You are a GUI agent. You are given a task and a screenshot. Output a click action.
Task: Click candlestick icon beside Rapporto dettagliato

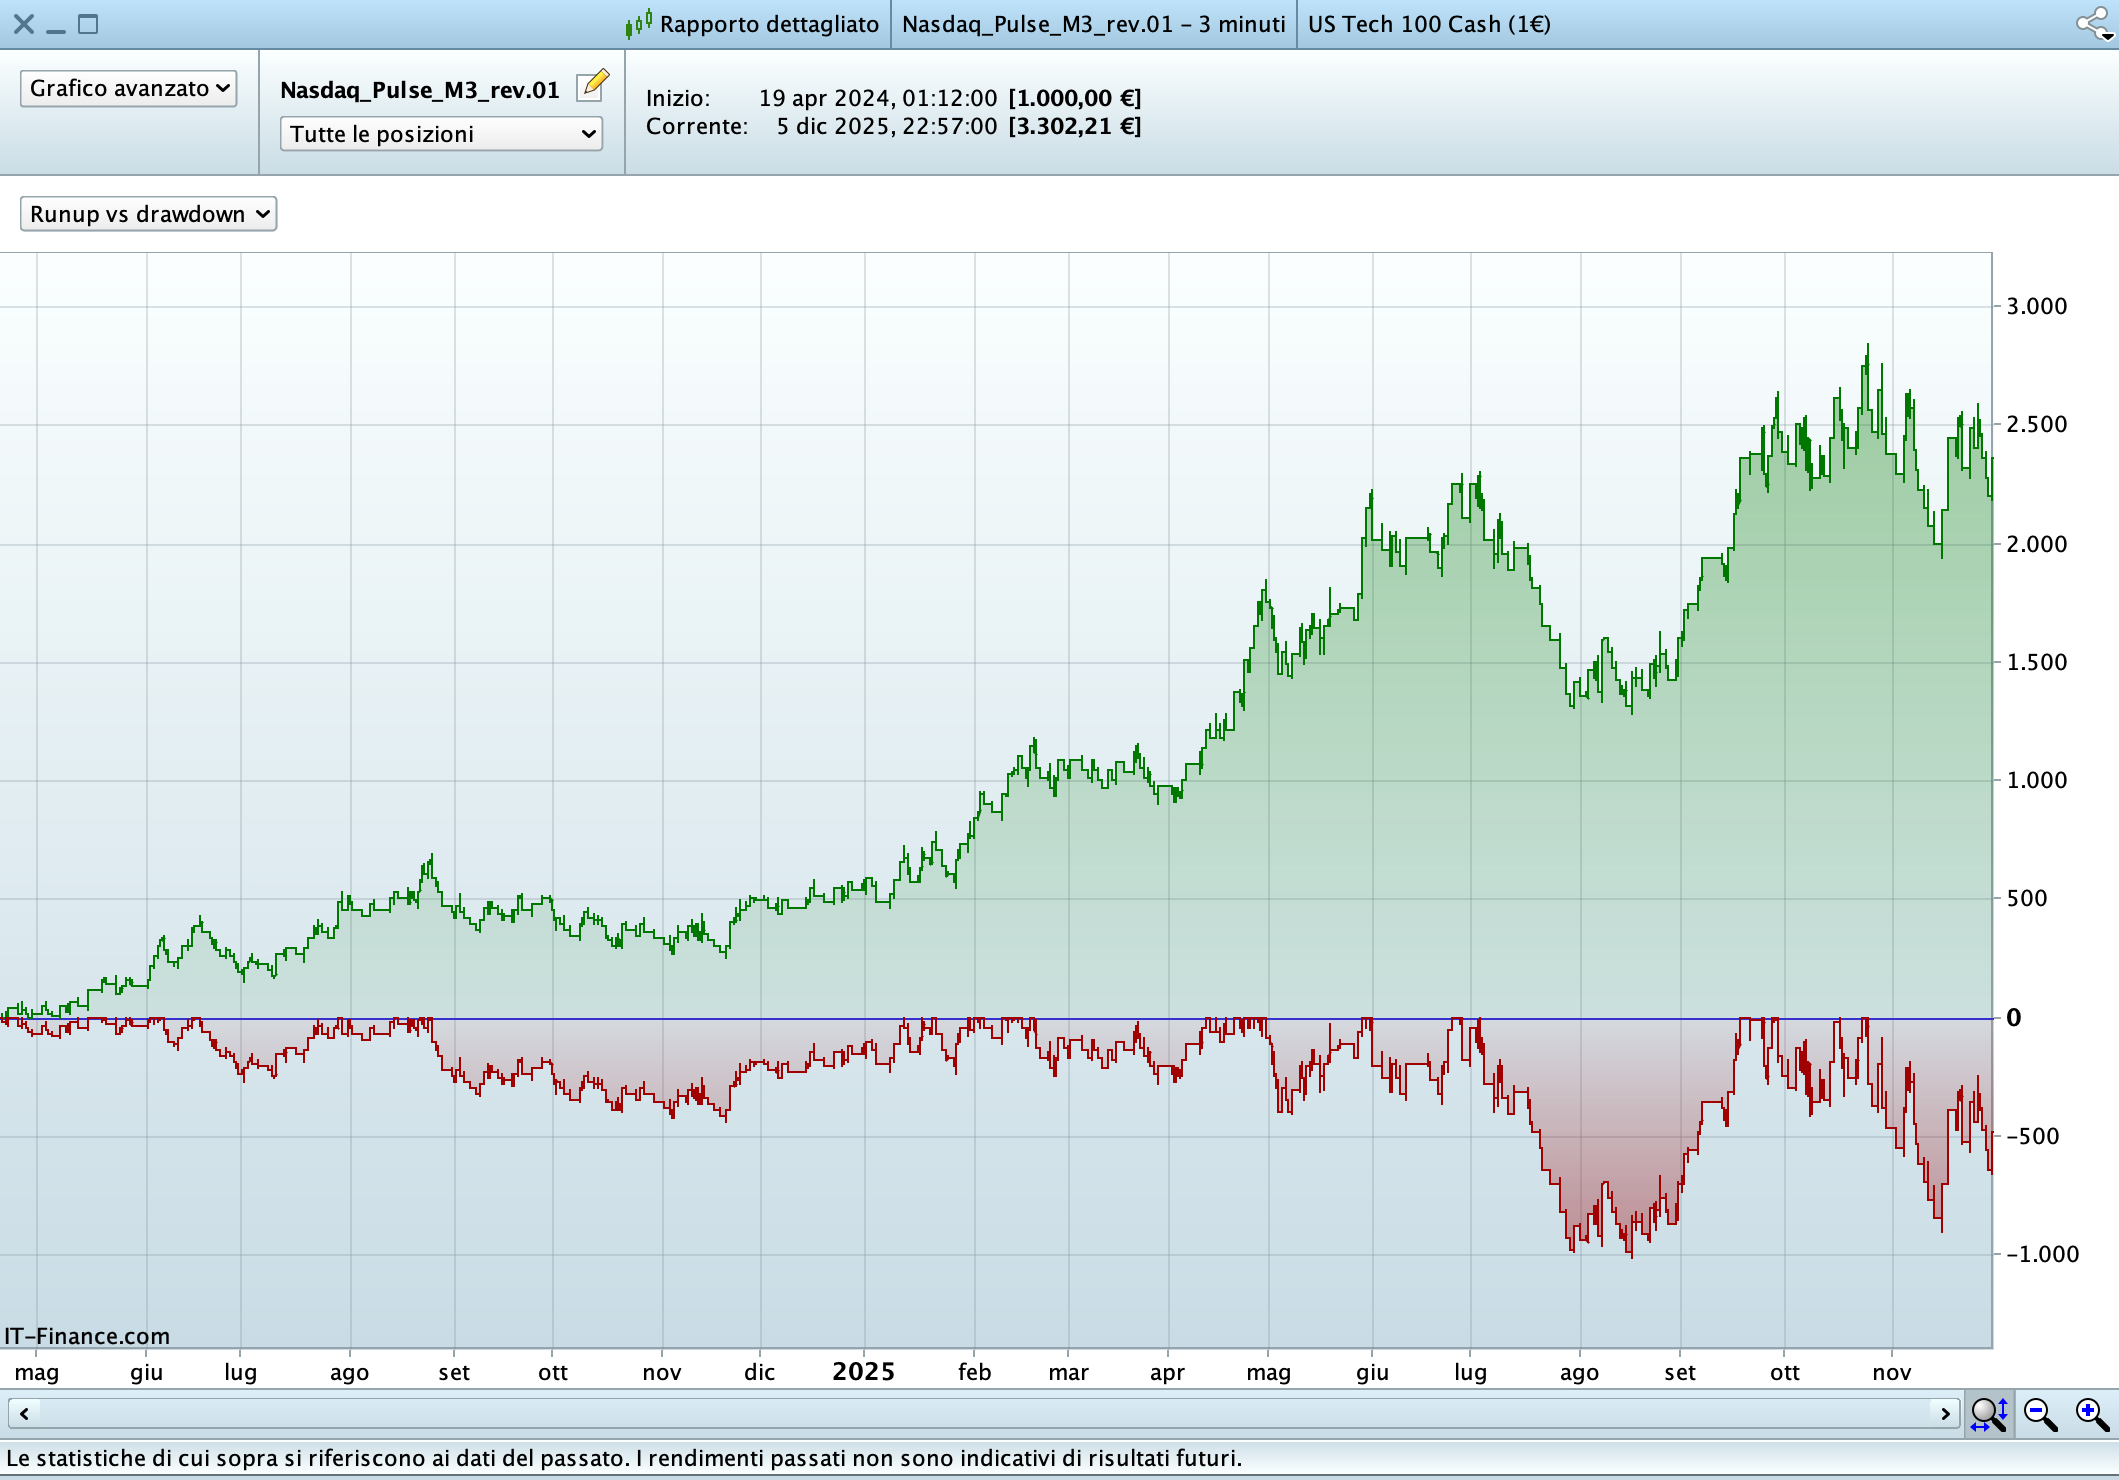click(639, 23)
